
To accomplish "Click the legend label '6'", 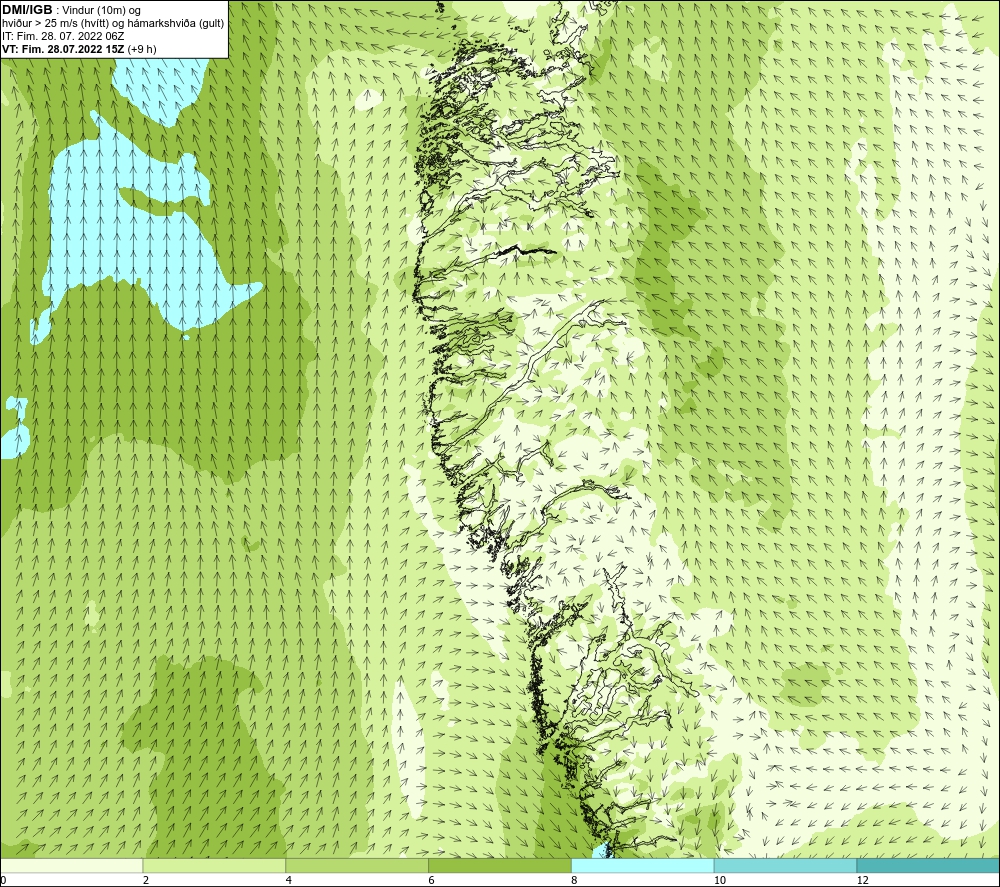I will (432, 880).
